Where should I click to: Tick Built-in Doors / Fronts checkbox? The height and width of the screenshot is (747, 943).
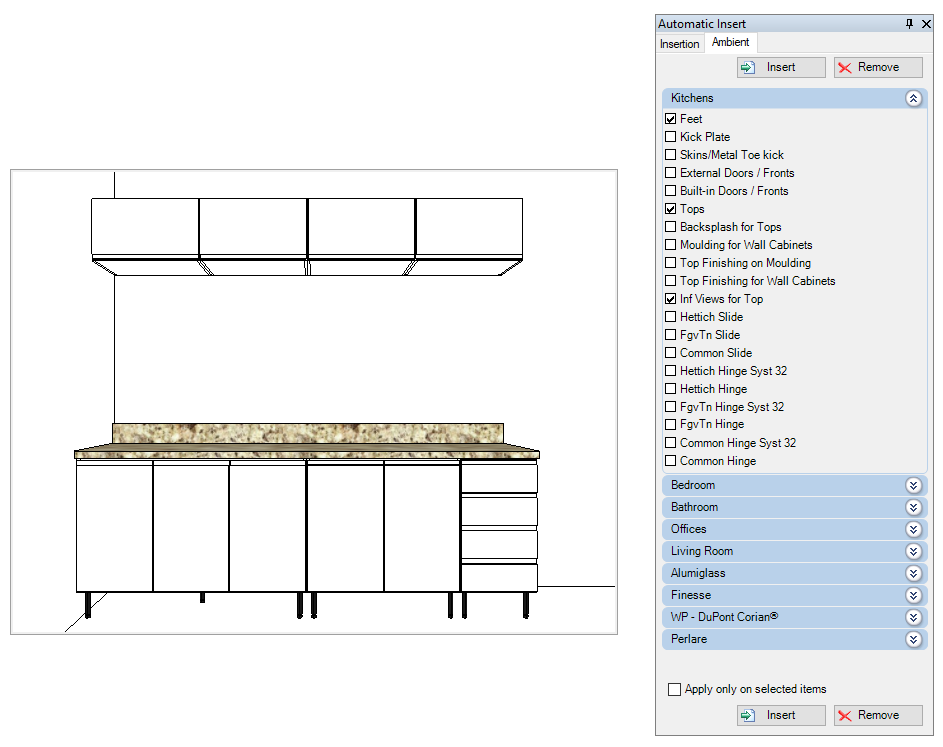(x=671, y=191)
